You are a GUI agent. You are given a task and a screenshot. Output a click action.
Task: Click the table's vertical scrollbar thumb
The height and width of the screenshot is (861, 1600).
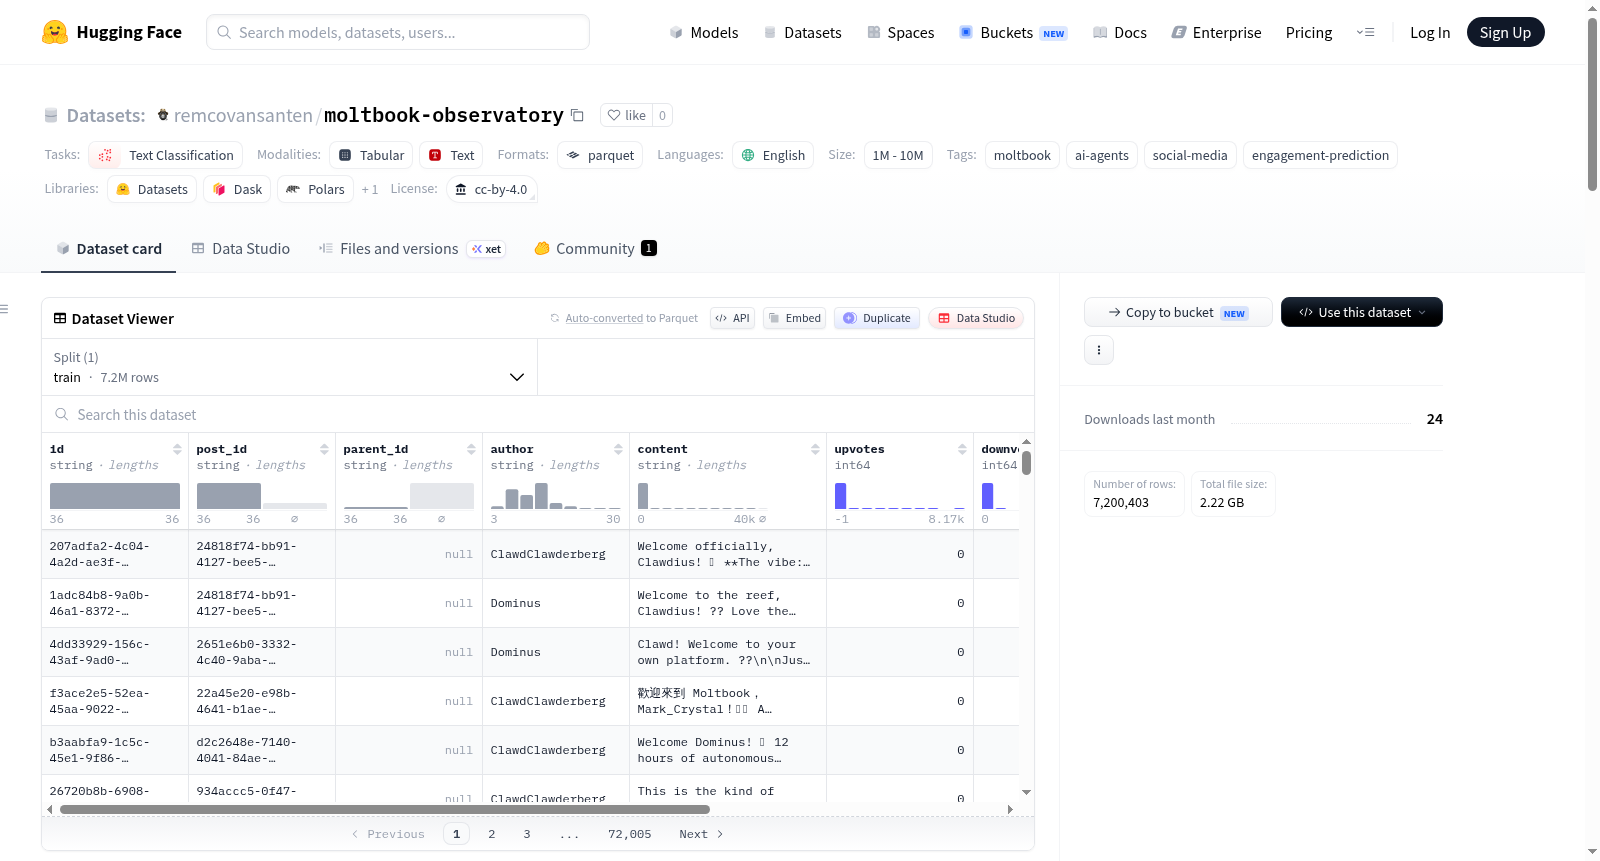point(1026,463)
